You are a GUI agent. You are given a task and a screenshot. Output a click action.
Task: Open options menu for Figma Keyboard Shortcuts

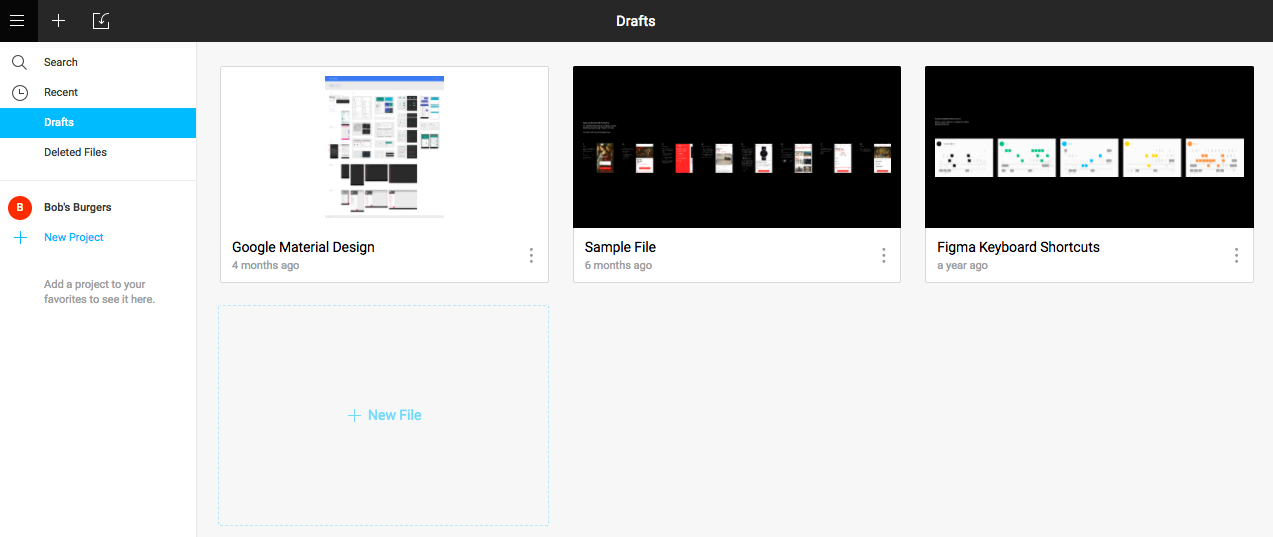[x=1236, y=256]
